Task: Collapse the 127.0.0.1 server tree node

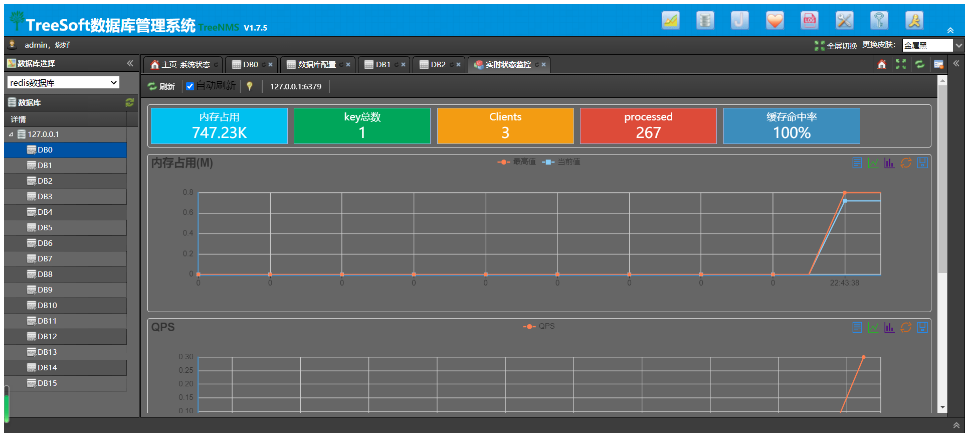Action: coord(12,134)
